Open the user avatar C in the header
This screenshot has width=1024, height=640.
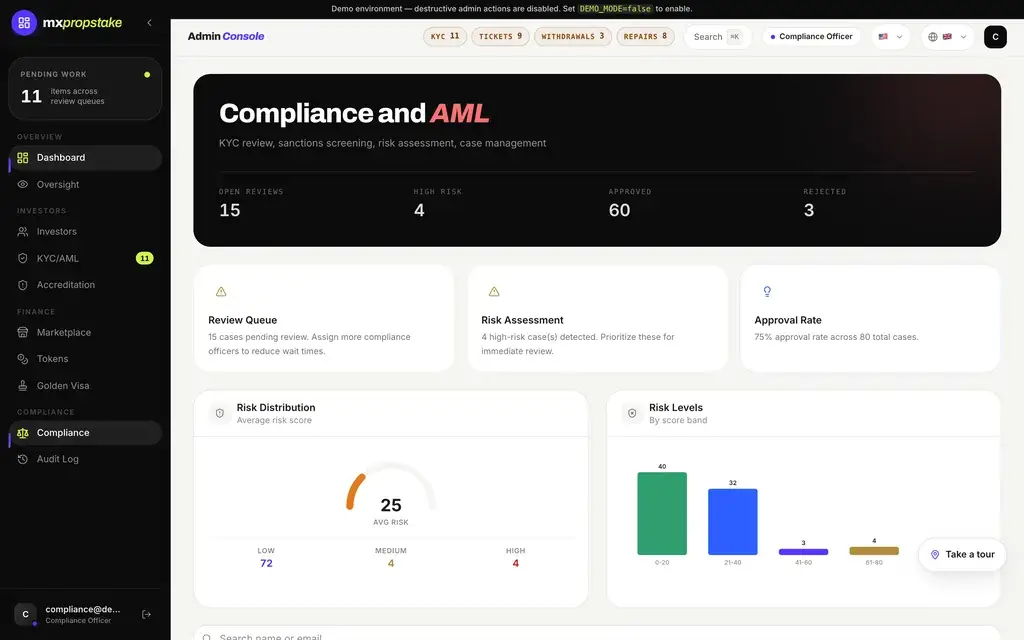pos(995,37)
